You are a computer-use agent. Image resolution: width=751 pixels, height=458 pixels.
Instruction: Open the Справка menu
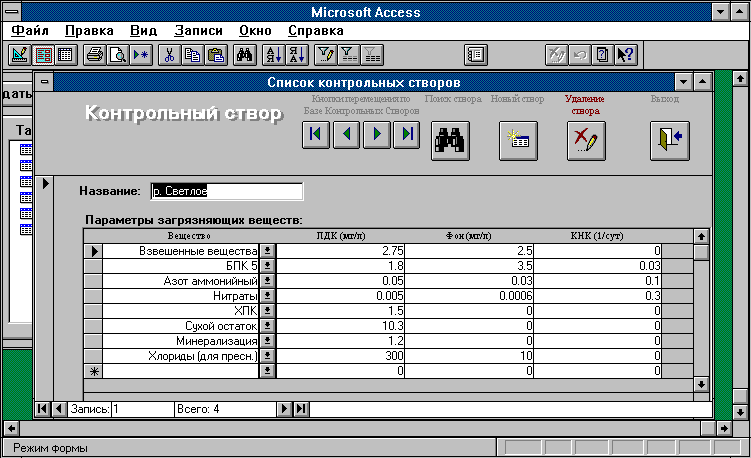tap(316, 31)
